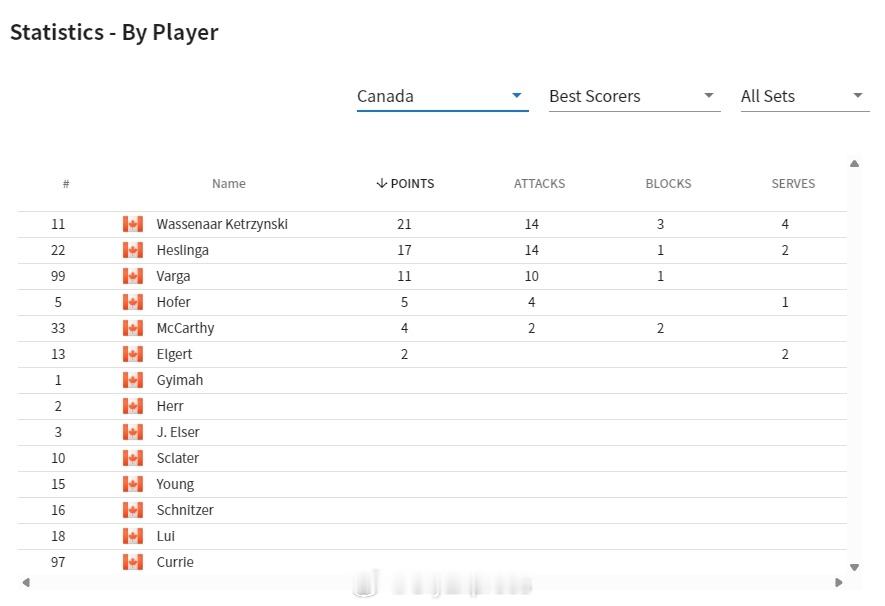Click the flag icon beside Heslinga
Screen dimensions: 885x606
[133, 250]
